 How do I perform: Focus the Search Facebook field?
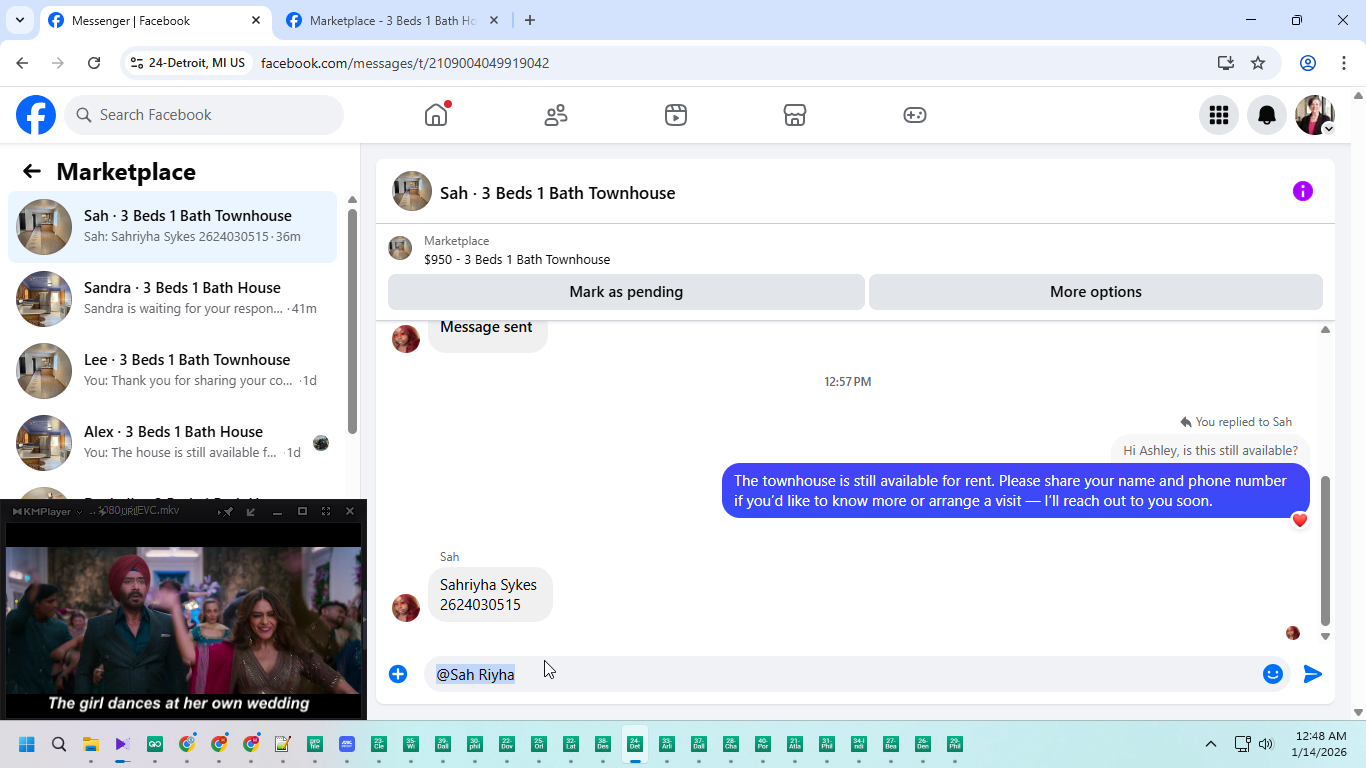point(204,115)
